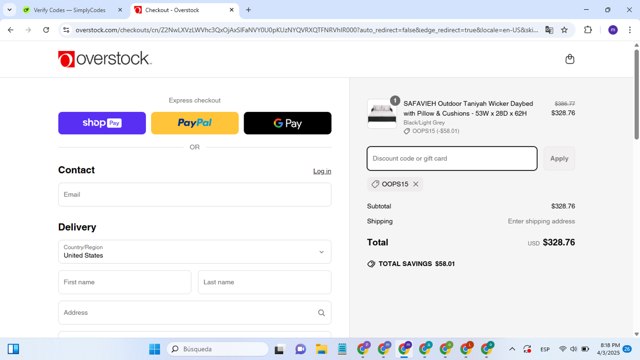Close the Verify Codes SimplyCodes tab
The height and width of the screenshot is (360, 640).
(120, 10)
